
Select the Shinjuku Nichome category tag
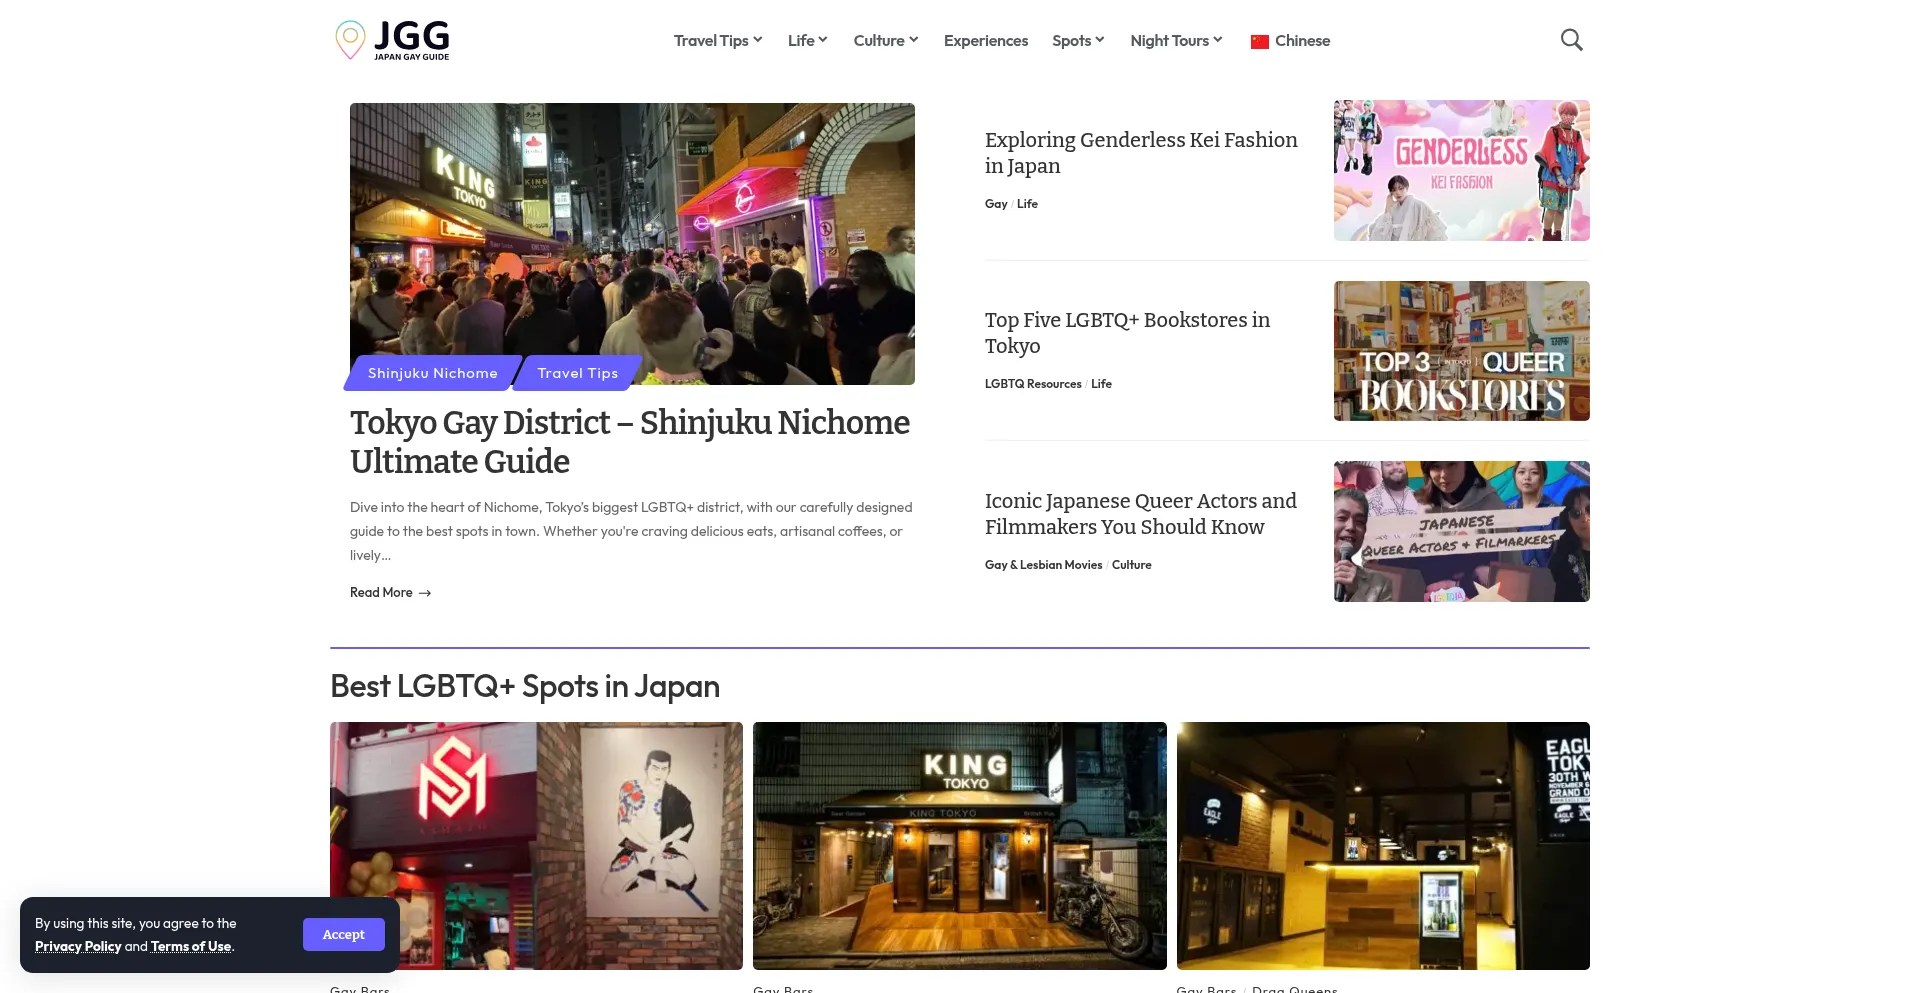coord(432,373)
